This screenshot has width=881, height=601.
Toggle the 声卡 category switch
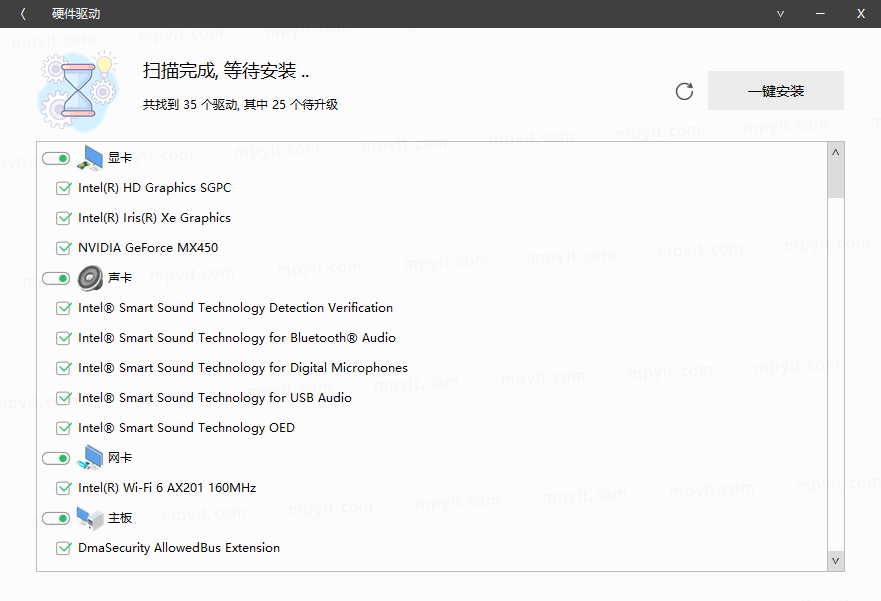pos(56,279)
